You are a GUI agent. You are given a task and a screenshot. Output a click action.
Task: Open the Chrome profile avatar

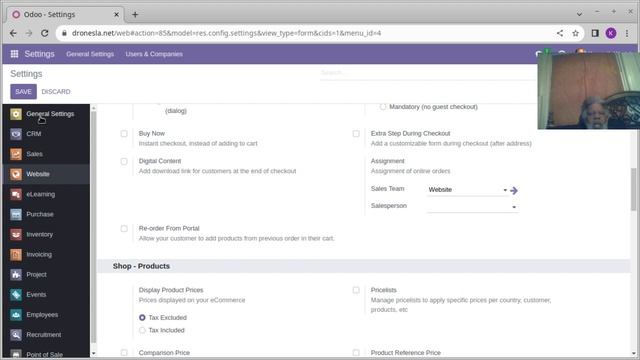tap(611, 33)
